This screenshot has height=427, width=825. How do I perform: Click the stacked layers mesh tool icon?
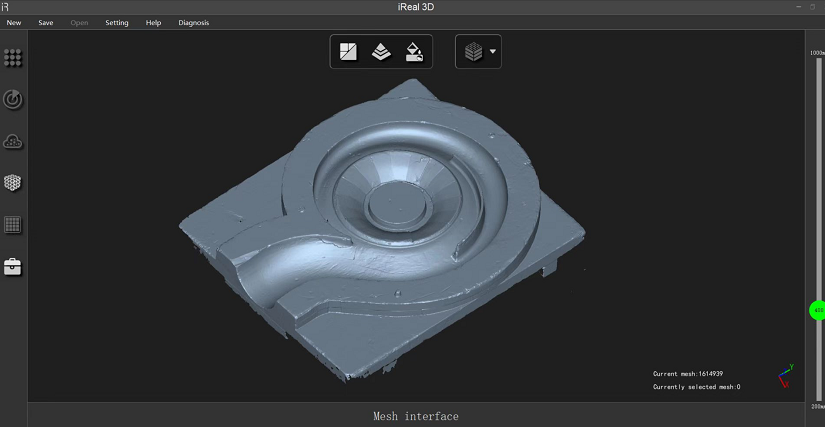pos(381,52)
